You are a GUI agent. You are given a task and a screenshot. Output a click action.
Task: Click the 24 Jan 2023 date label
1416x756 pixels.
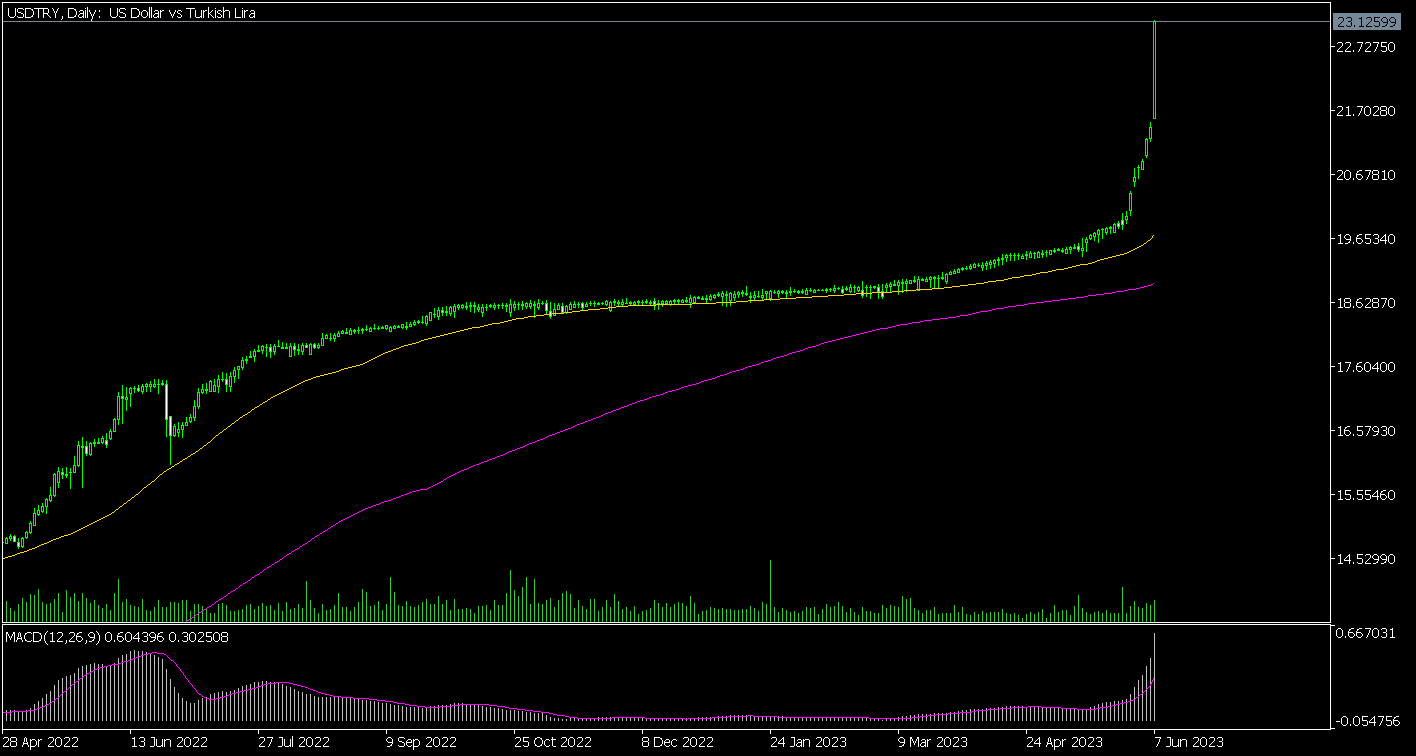click(806, 743)
